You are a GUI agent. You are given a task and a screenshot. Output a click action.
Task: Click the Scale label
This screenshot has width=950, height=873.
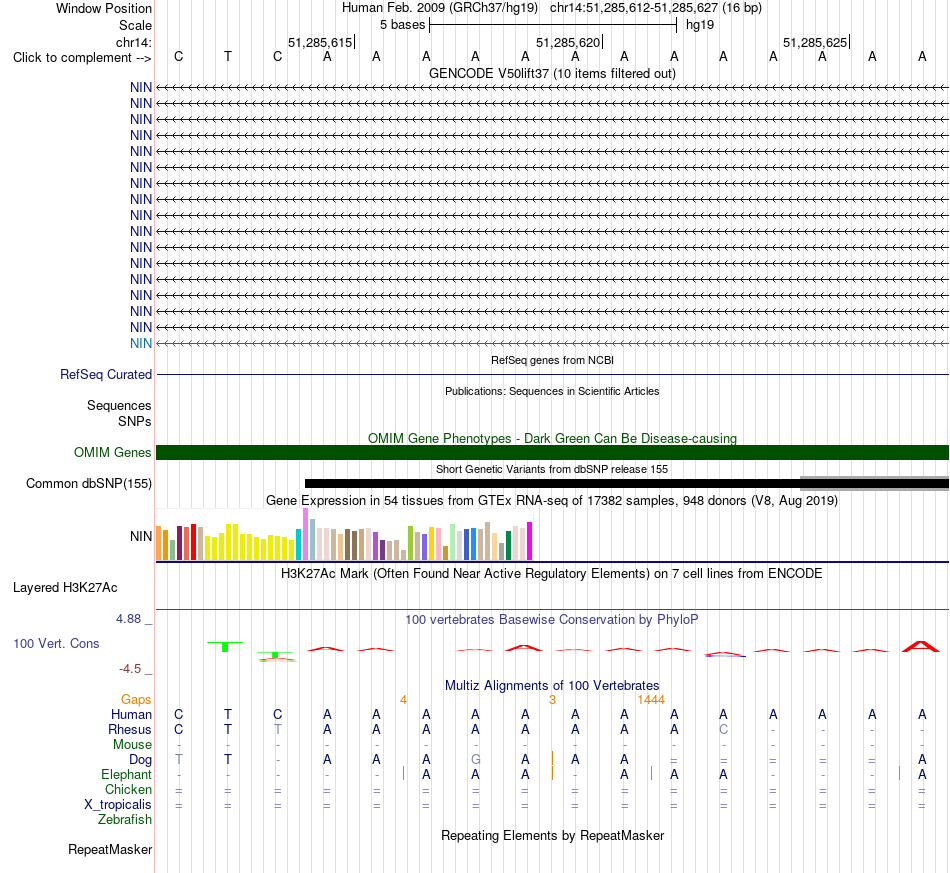pyautogui.click(x=135, y=25)
